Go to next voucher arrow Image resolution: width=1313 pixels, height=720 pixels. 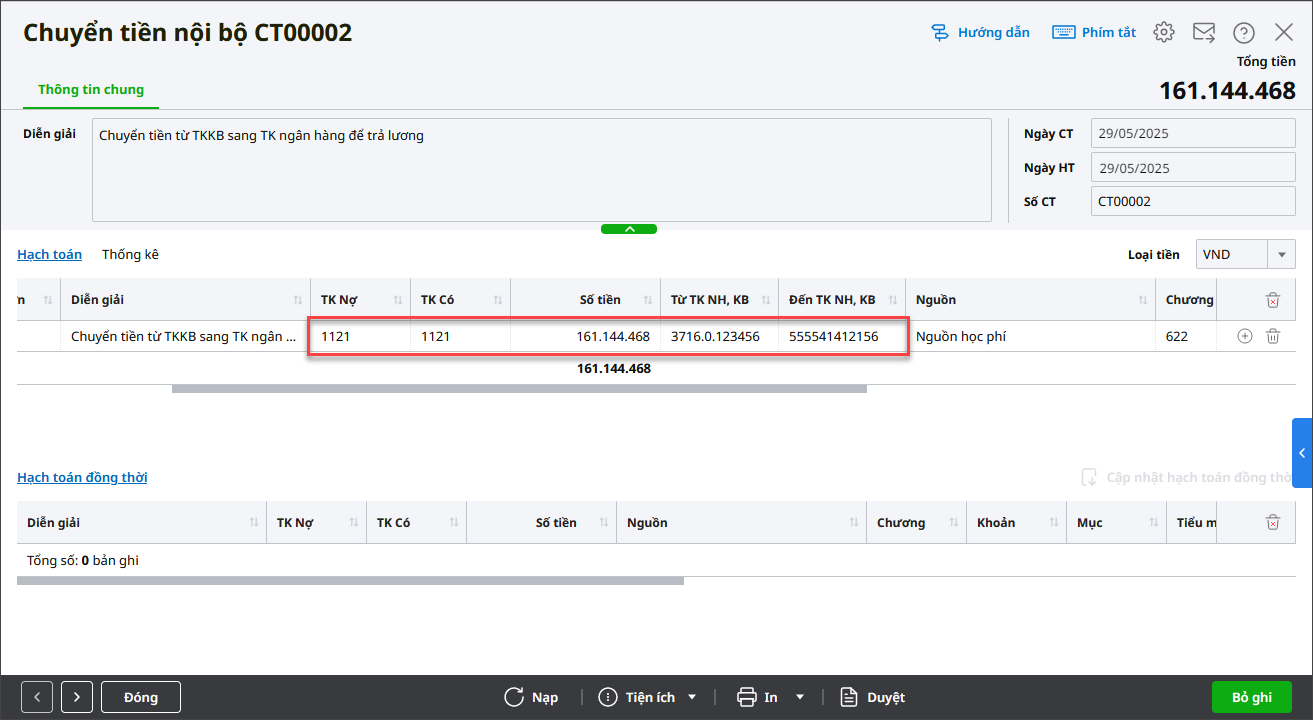77,697
